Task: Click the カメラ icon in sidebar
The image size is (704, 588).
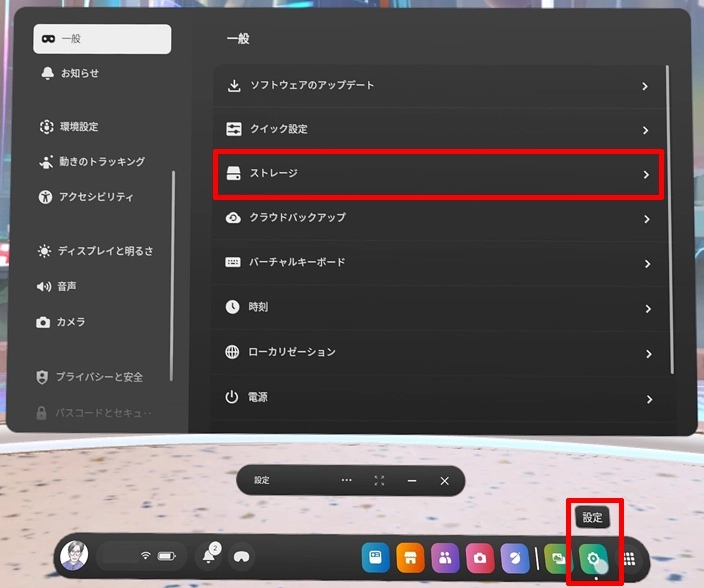Action: (43, 322)
